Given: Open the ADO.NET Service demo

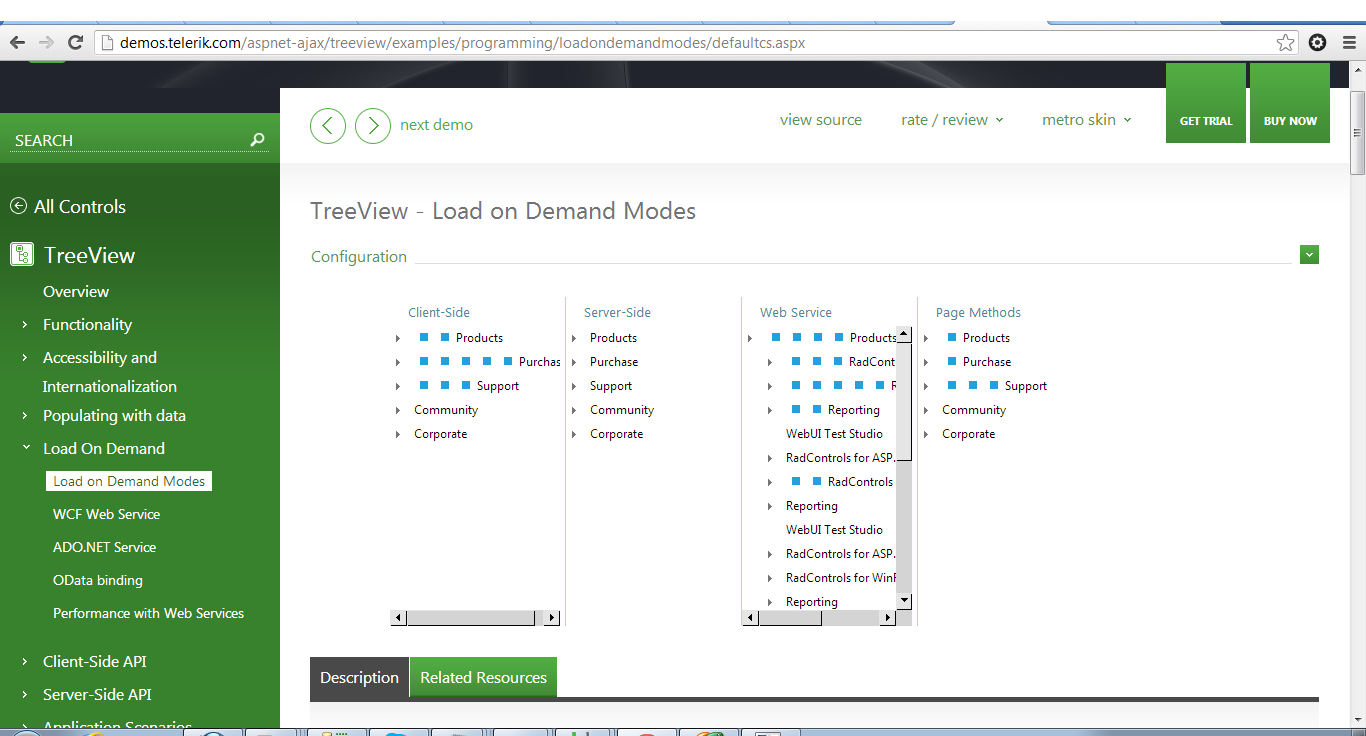Looking at the screenshot, I should click(x=104, y=547).
